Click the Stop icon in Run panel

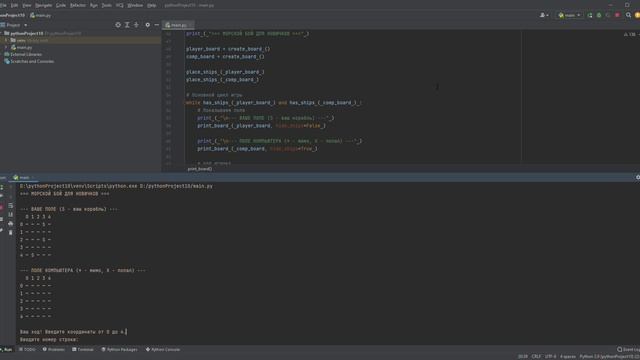point(2,208)
